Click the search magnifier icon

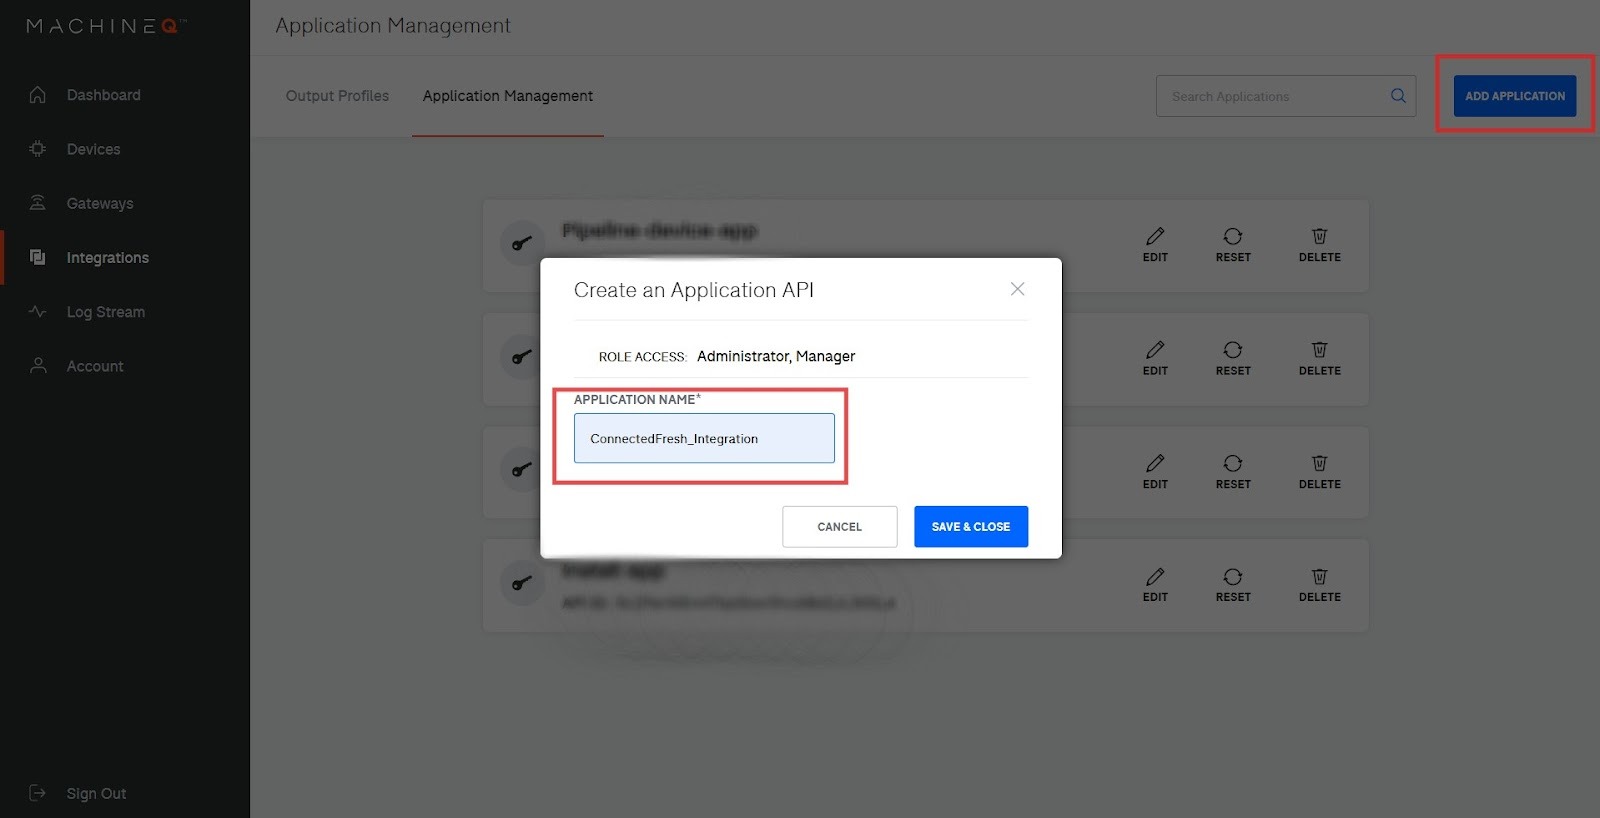(1398, 96)
